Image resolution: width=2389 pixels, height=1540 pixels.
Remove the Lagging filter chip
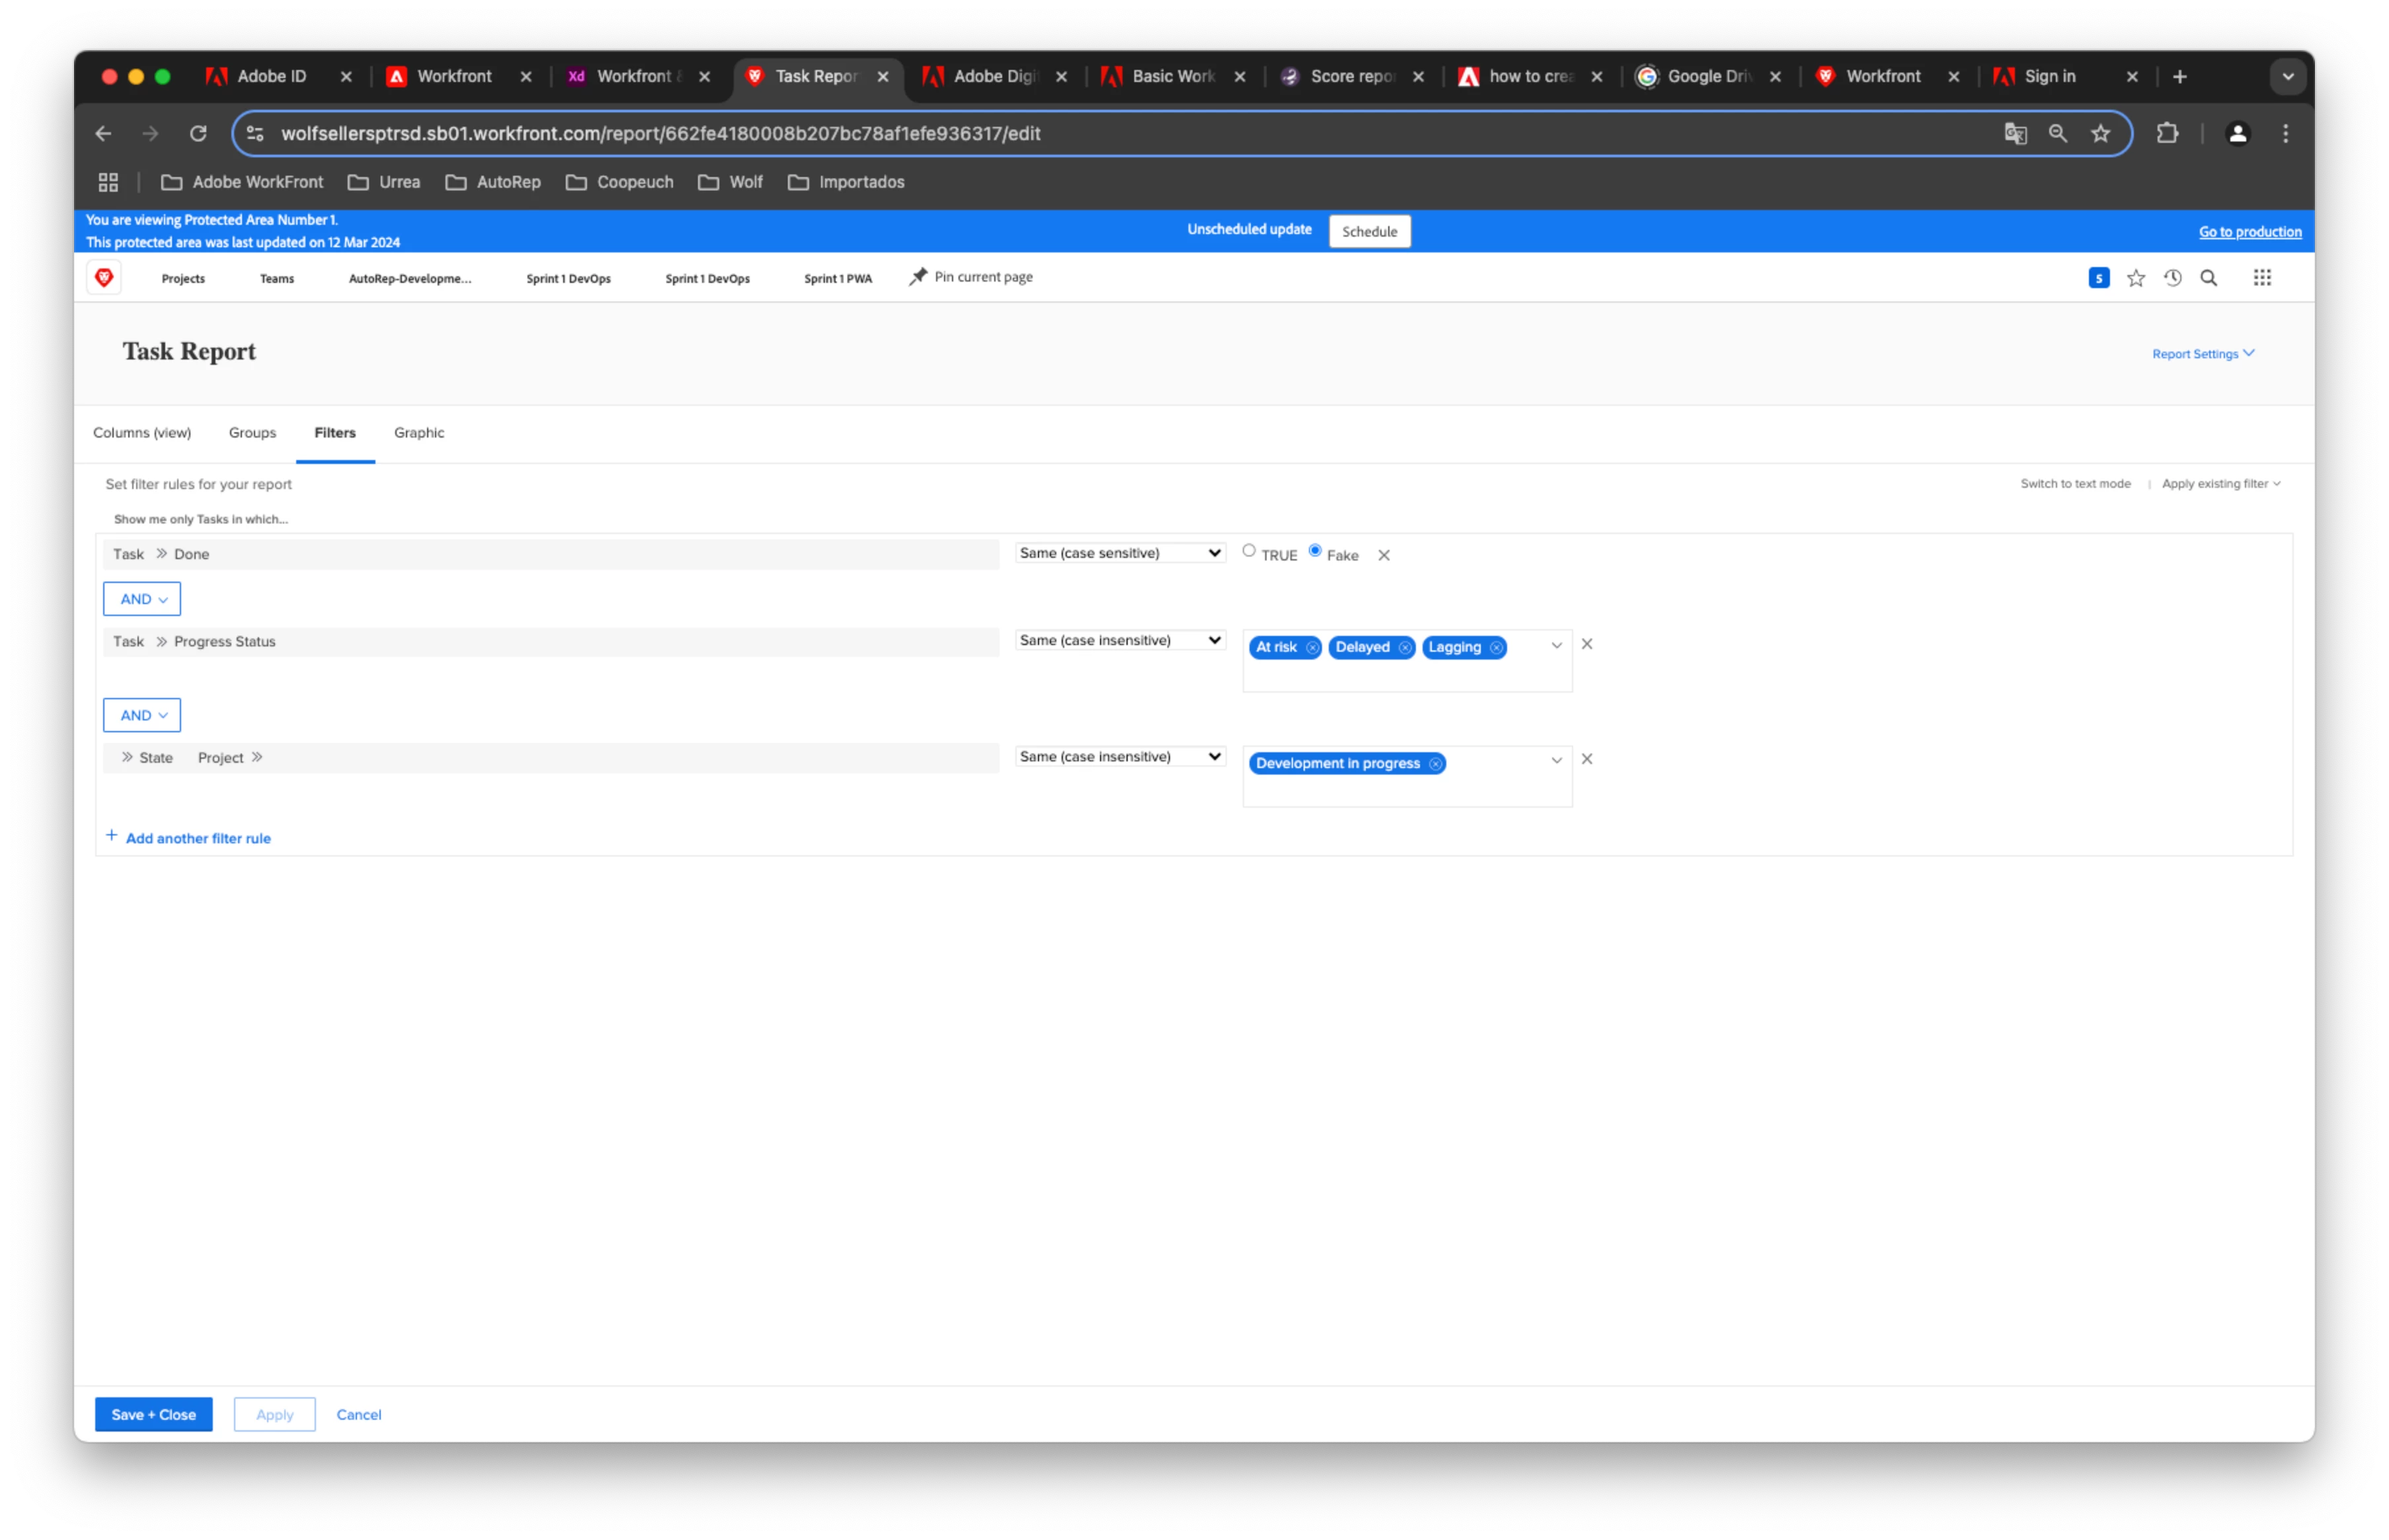[x=1496, y=648]
